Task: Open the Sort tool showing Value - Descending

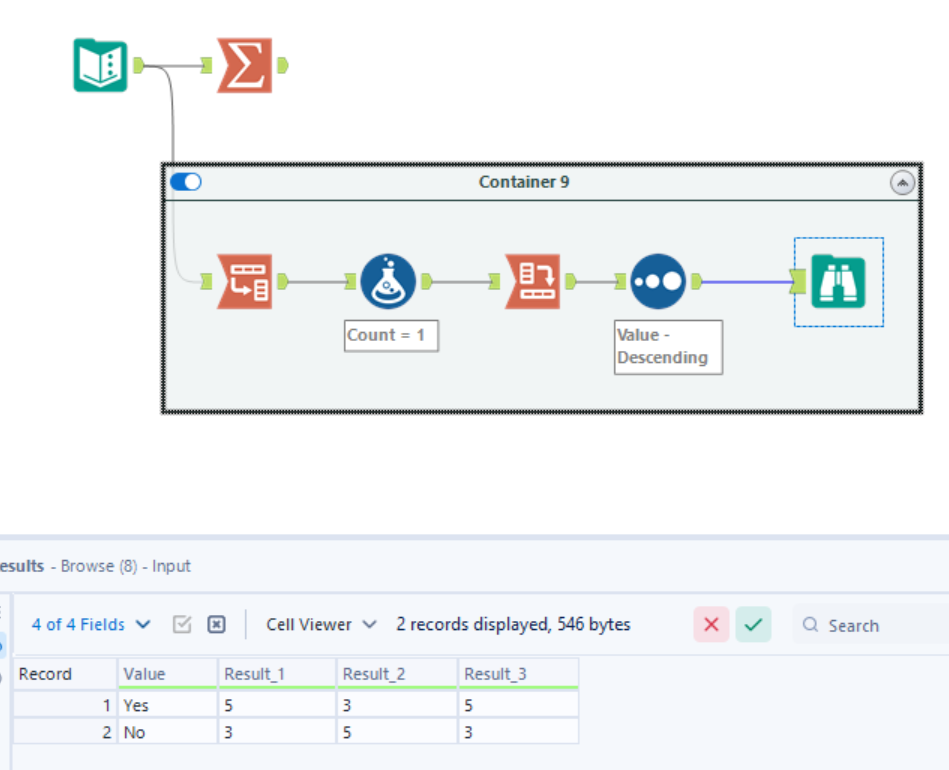Action: 658,280
